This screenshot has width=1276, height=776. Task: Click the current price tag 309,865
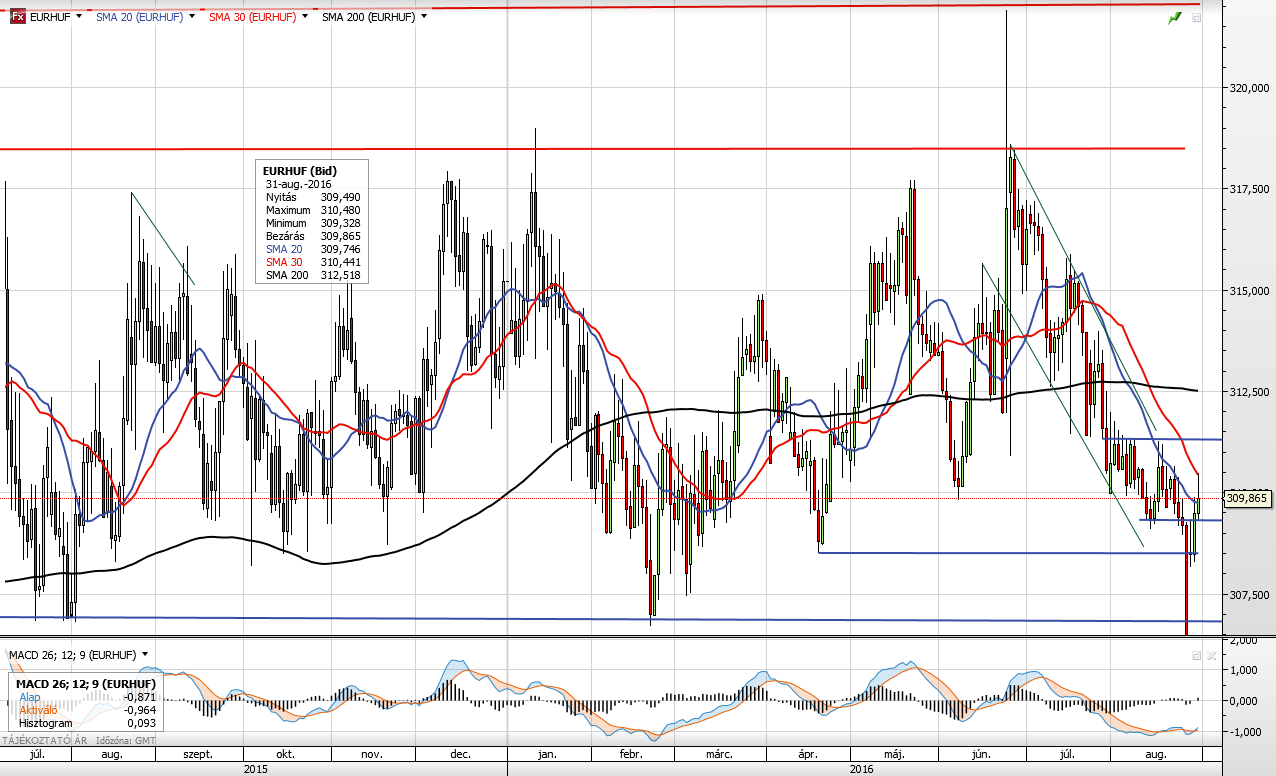[x=1246, y=498]
